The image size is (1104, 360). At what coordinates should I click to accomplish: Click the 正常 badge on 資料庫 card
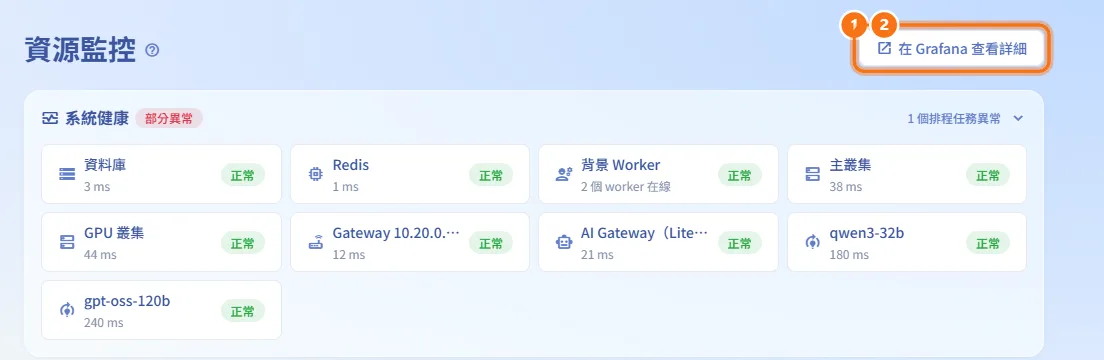coord(243,175)
